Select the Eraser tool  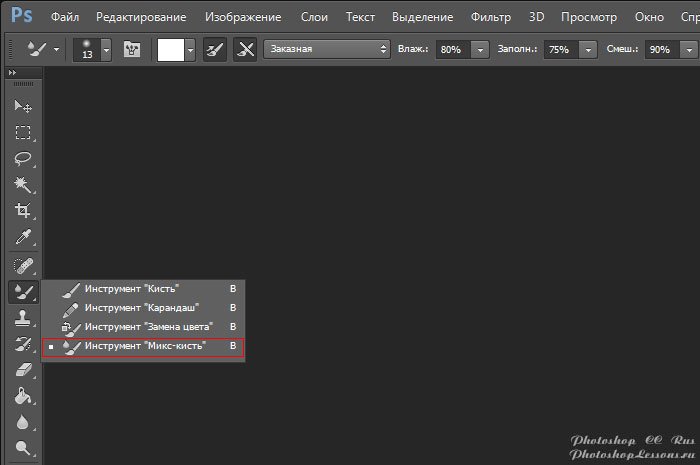tap(22, 370)
